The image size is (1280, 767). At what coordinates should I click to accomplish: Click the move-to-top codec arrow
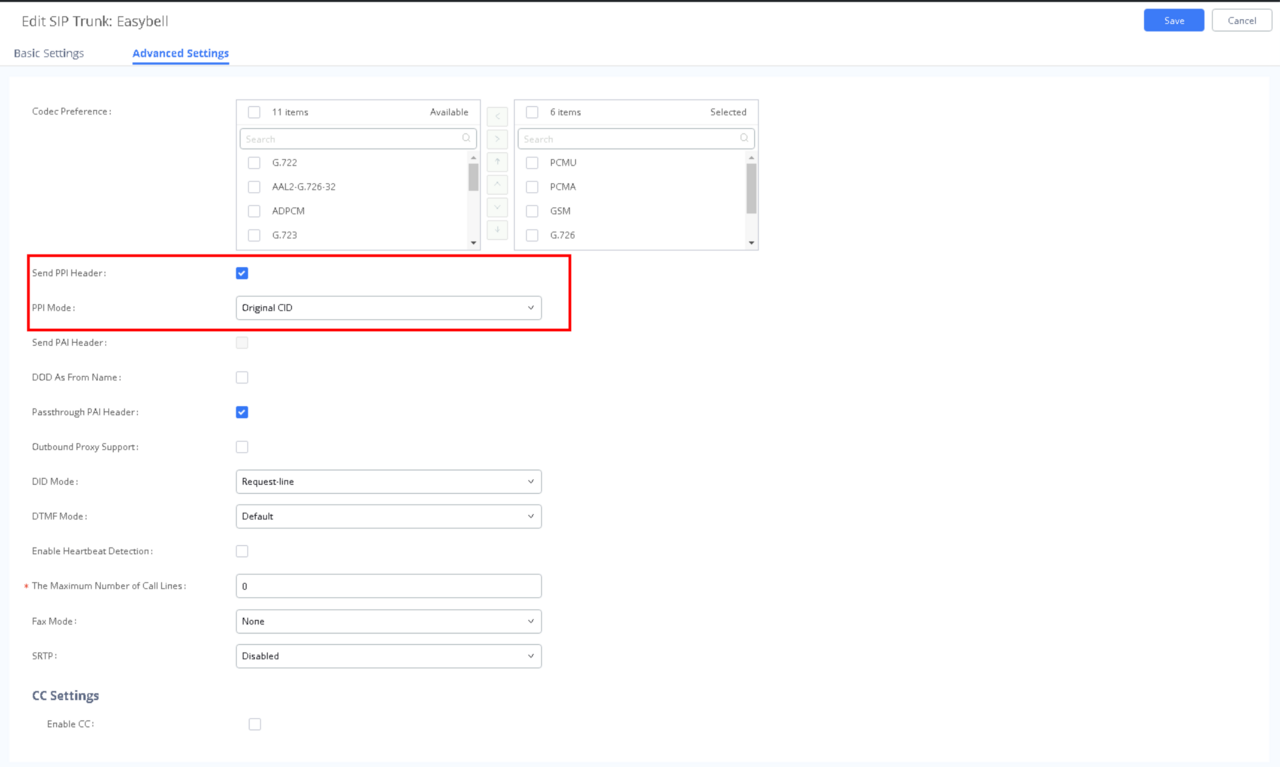pos(497,162)
